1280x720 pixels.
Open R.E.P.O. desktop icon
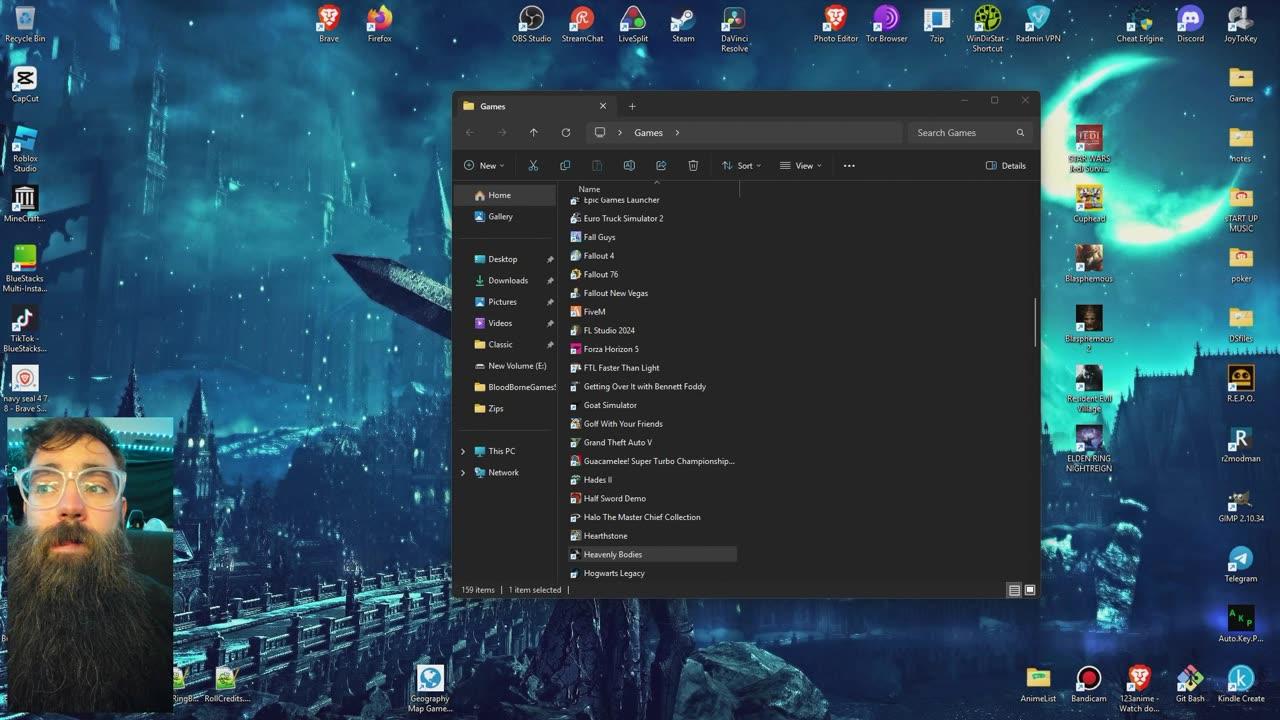point(1241,384)
